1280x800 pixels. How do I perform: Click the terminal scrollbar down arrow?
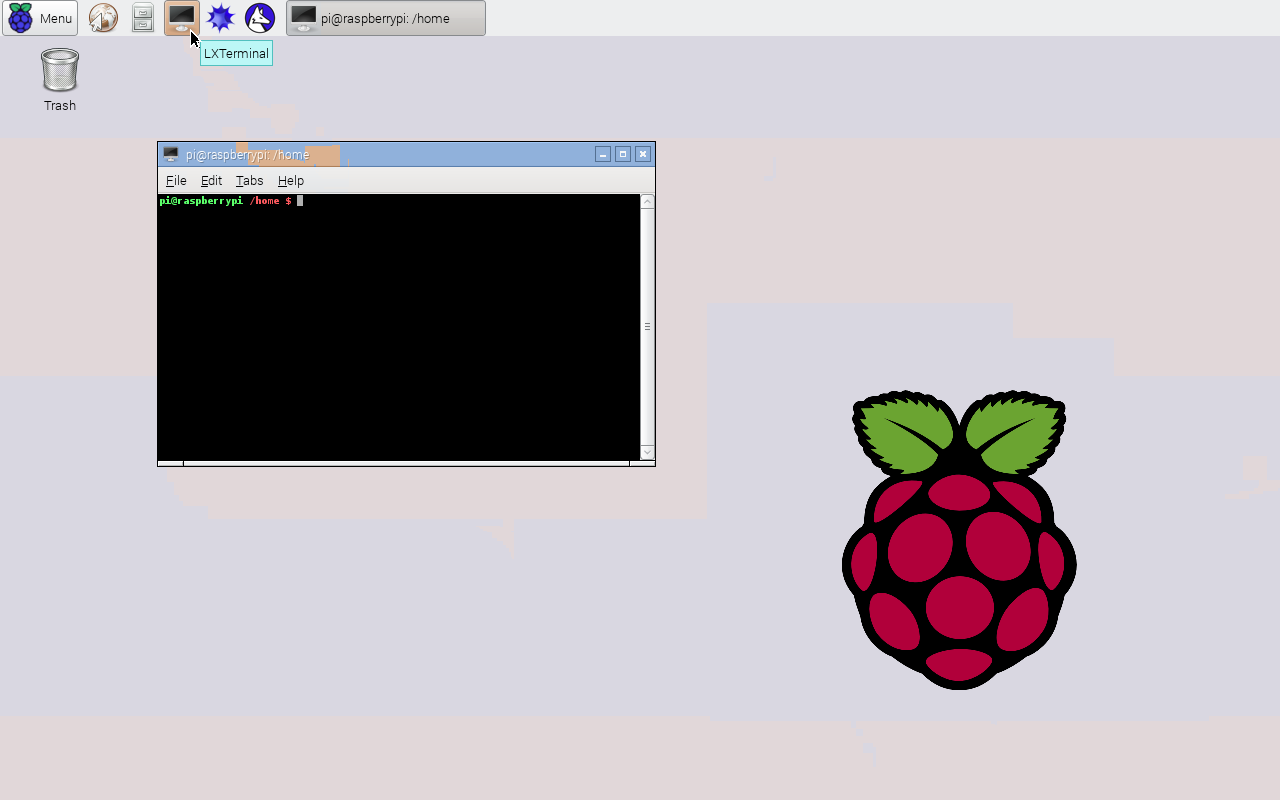click(x=647, y=453)
